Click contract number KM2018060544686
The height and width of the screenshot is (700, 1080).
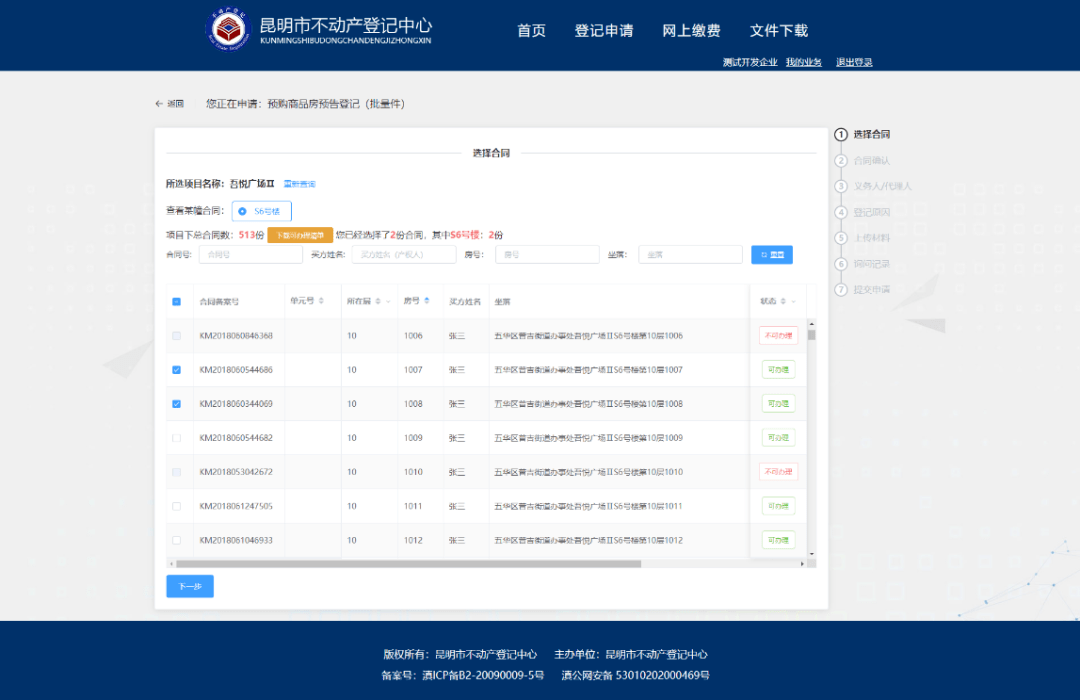(x=236, y=370)
